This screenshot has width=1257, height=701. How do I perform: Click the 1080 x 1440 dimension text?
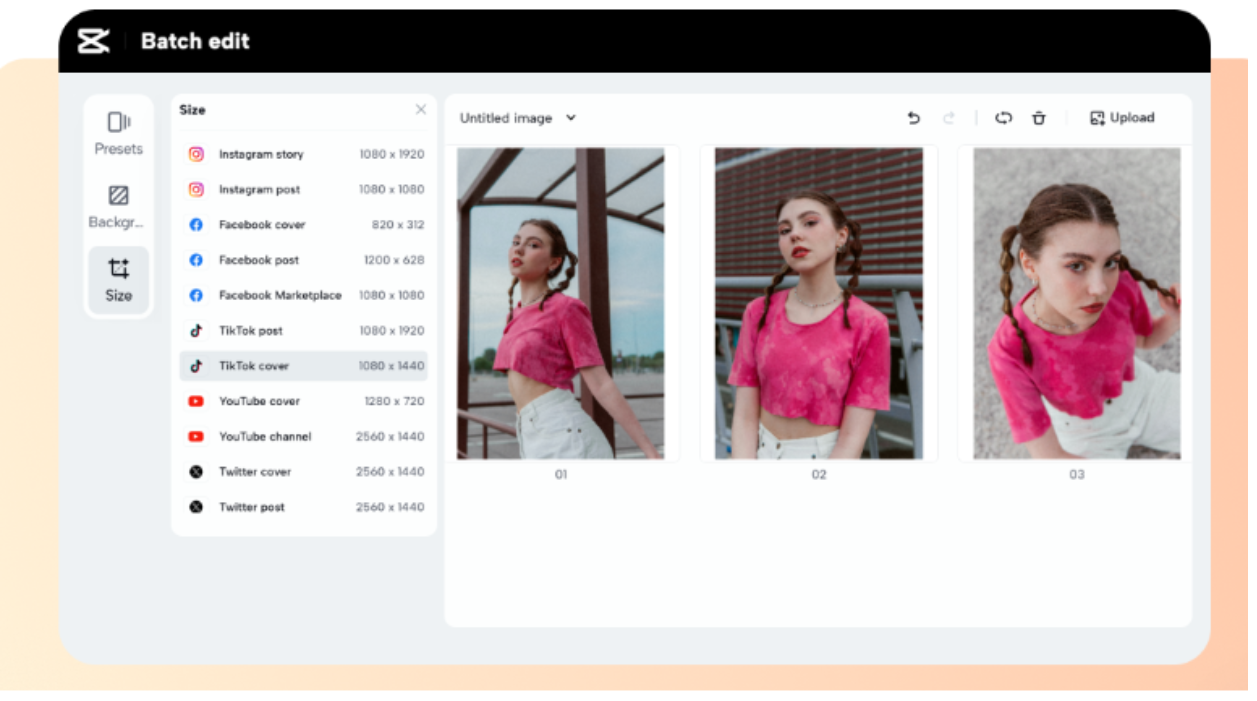pos(392,366)
